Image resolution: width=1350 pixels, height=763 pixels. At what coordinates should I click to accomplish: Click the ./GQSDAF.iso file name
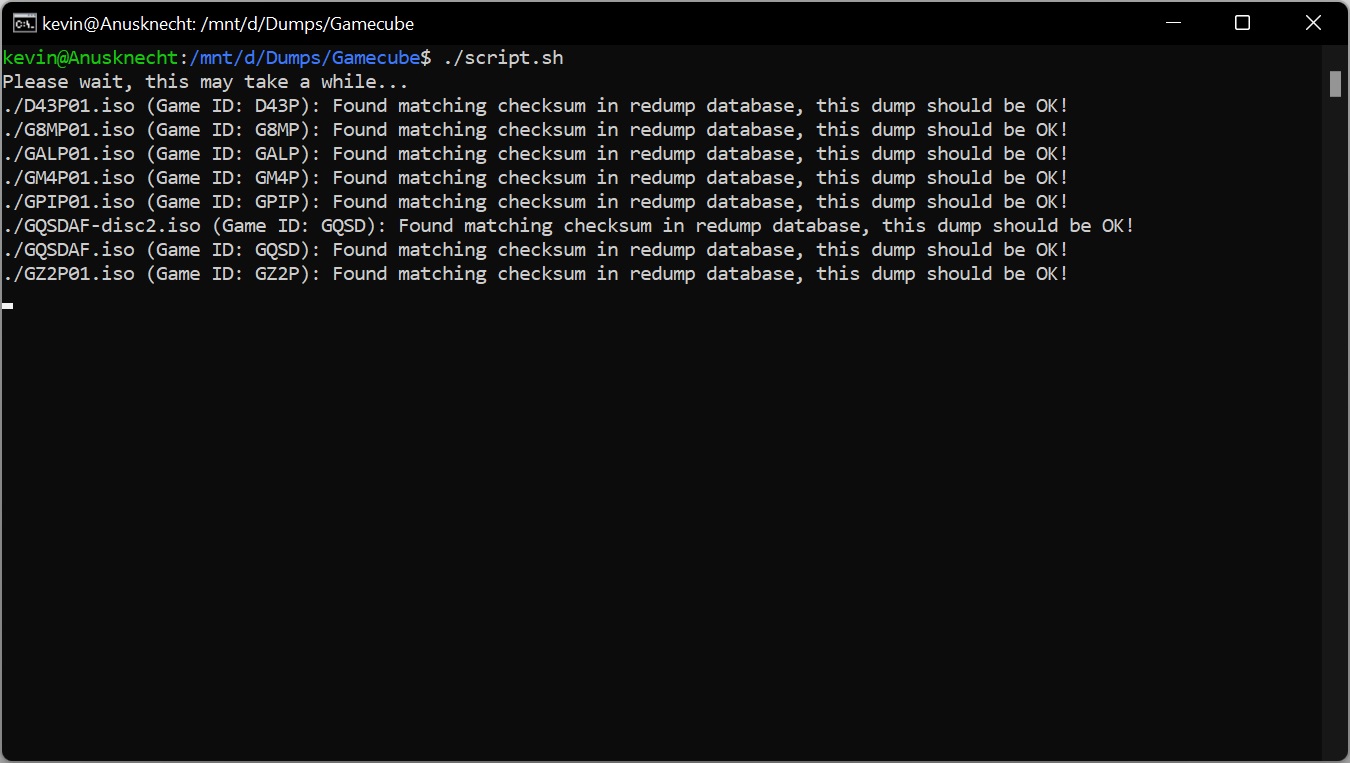click(68, 250)
